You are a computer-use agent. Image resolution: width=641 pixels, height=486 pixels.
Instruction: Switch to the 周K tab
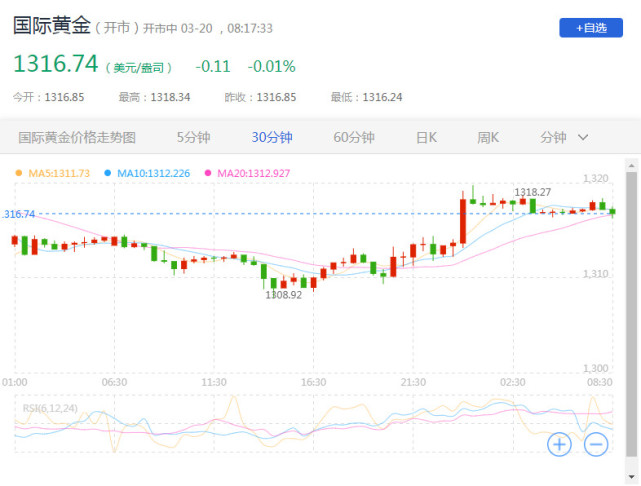click(x=488, y=137)
